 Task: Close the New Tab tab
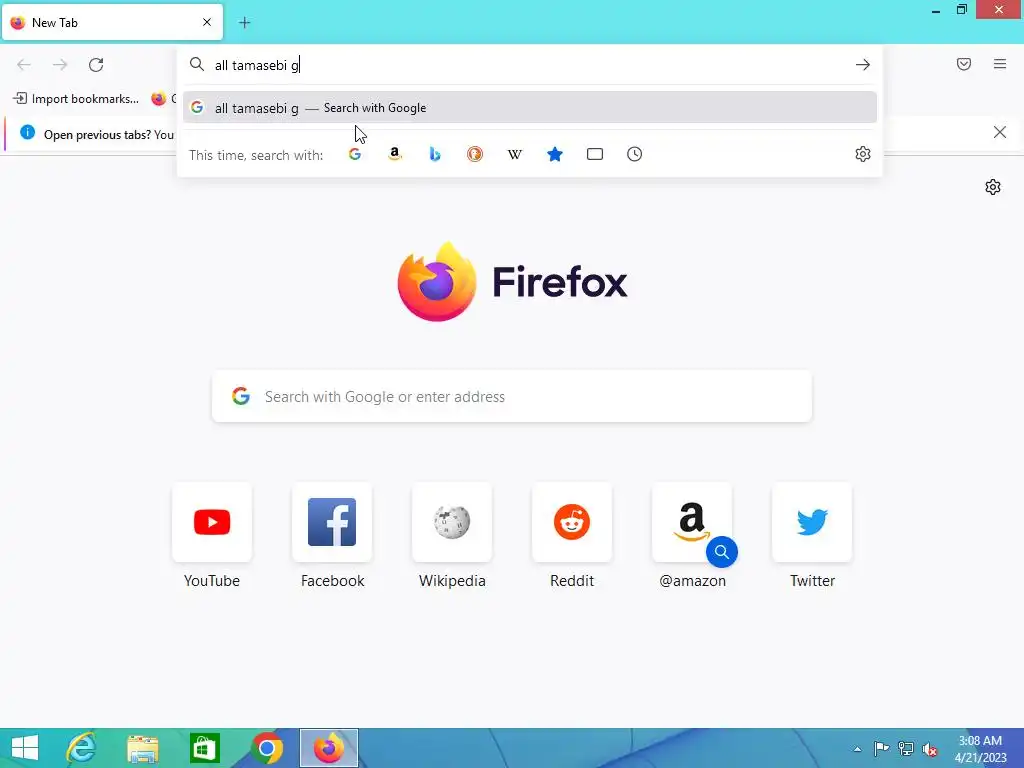coord(207,22)
